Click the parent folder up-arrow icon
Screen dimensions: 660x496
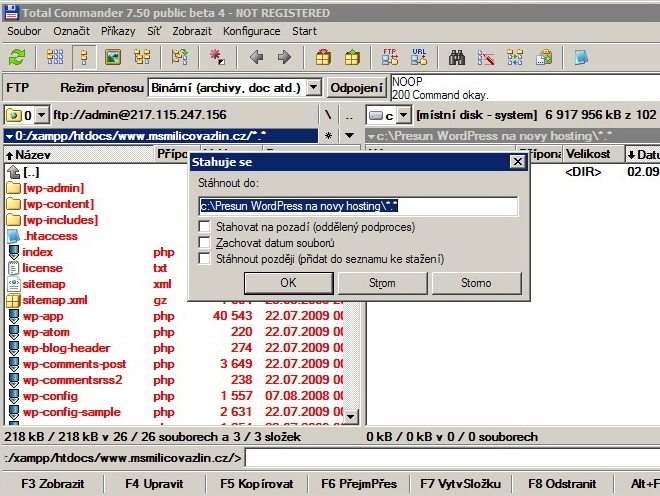pyautogui.click(x=14, y=172)
